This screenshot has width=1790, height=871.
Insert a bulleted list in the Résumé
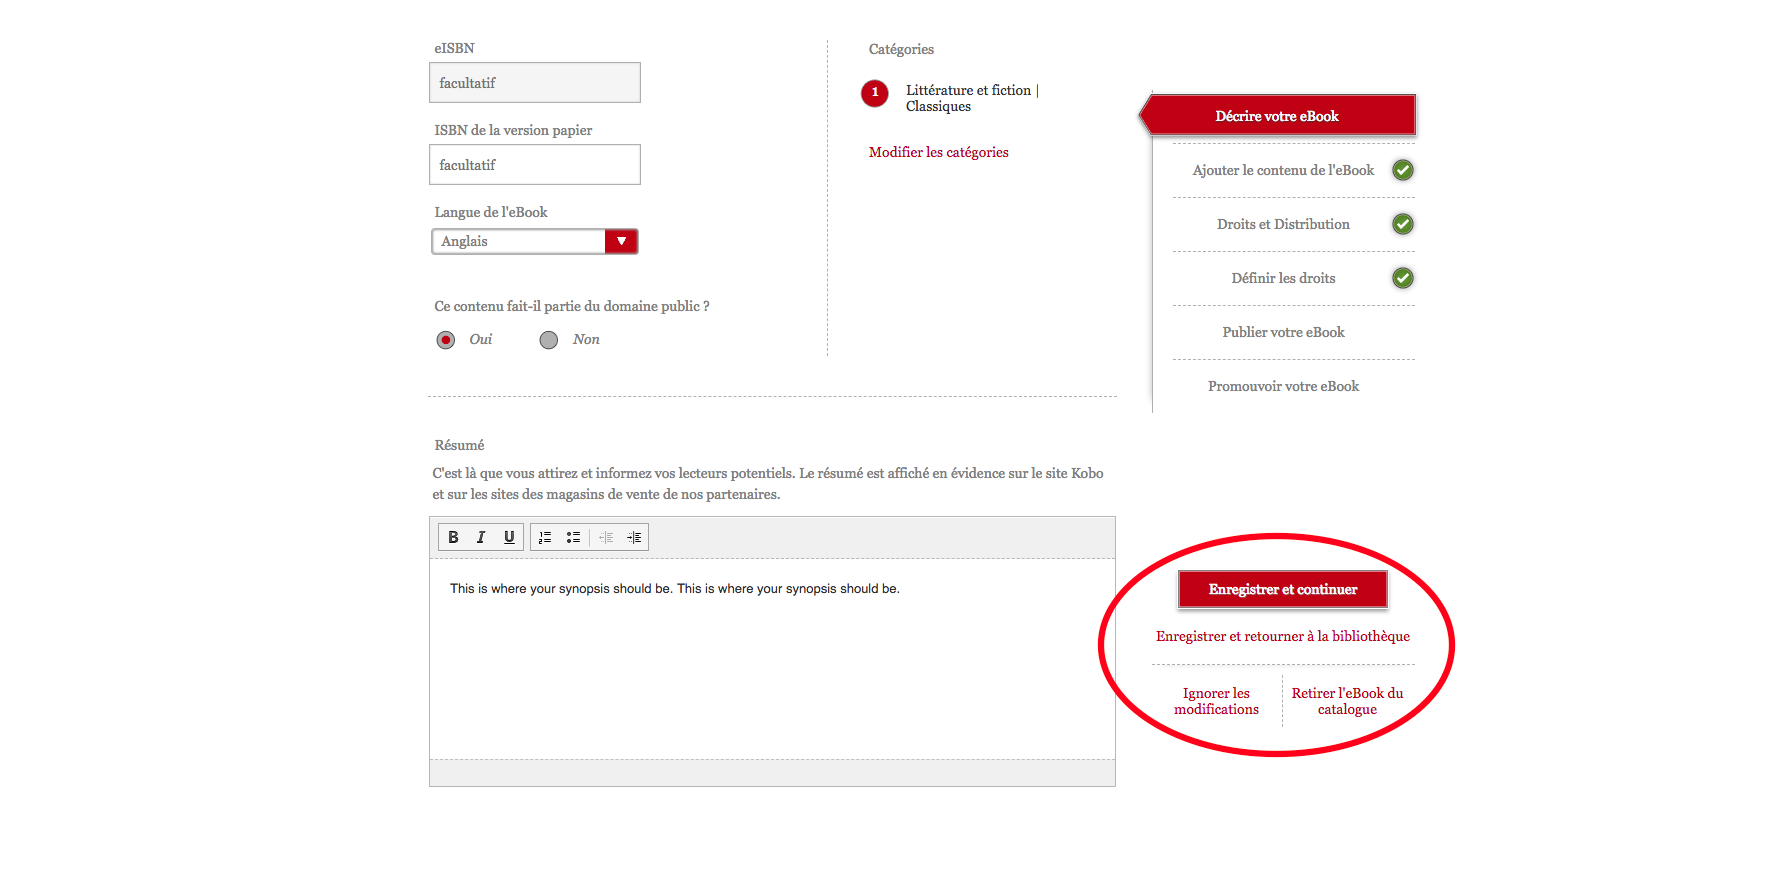[573, 537]
